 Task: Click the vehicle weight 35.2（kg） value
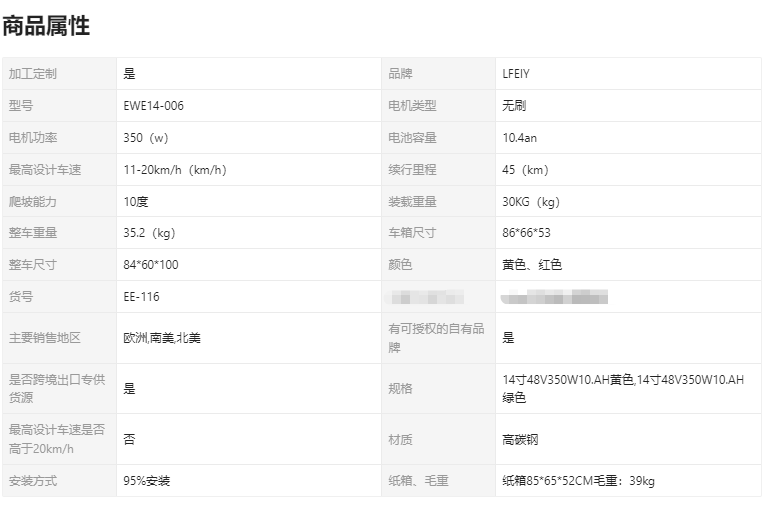click(x=150, y=233)
